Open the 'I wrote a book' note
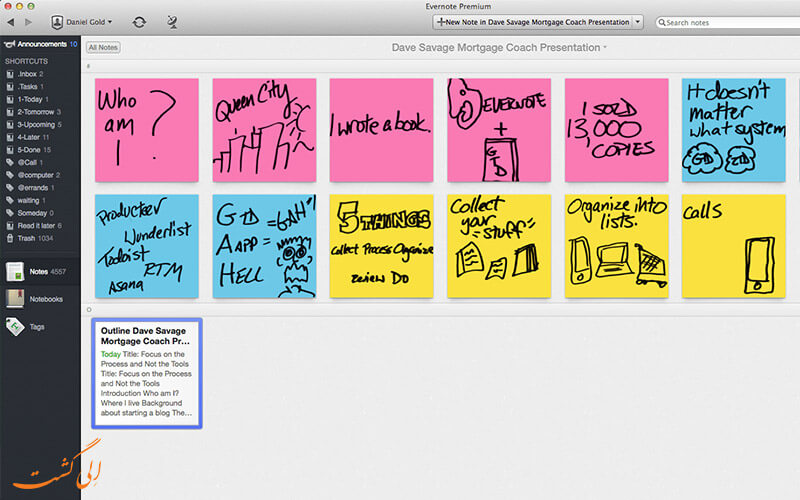800x500 pixels. (382, 130)
